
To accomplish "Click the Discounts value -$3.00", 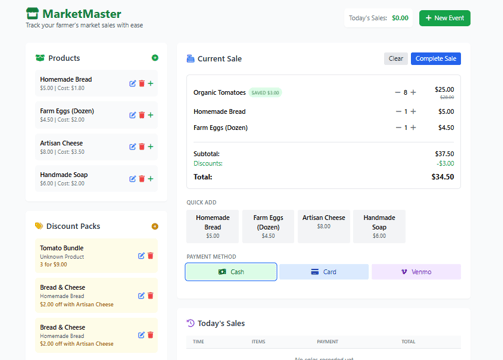I will [x=445, y=163].
